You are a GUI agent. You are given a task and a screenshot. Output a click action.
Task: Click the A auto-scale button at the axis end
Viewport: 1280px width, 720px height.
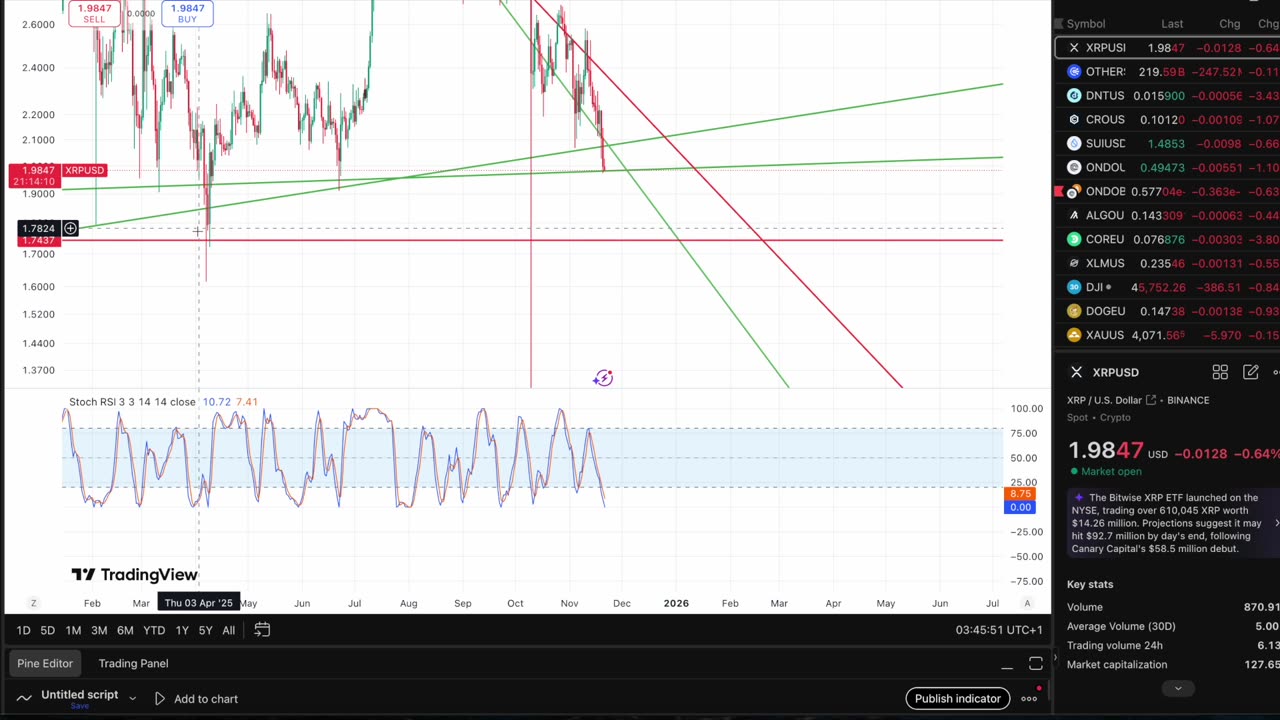[x=1027, y=603]
